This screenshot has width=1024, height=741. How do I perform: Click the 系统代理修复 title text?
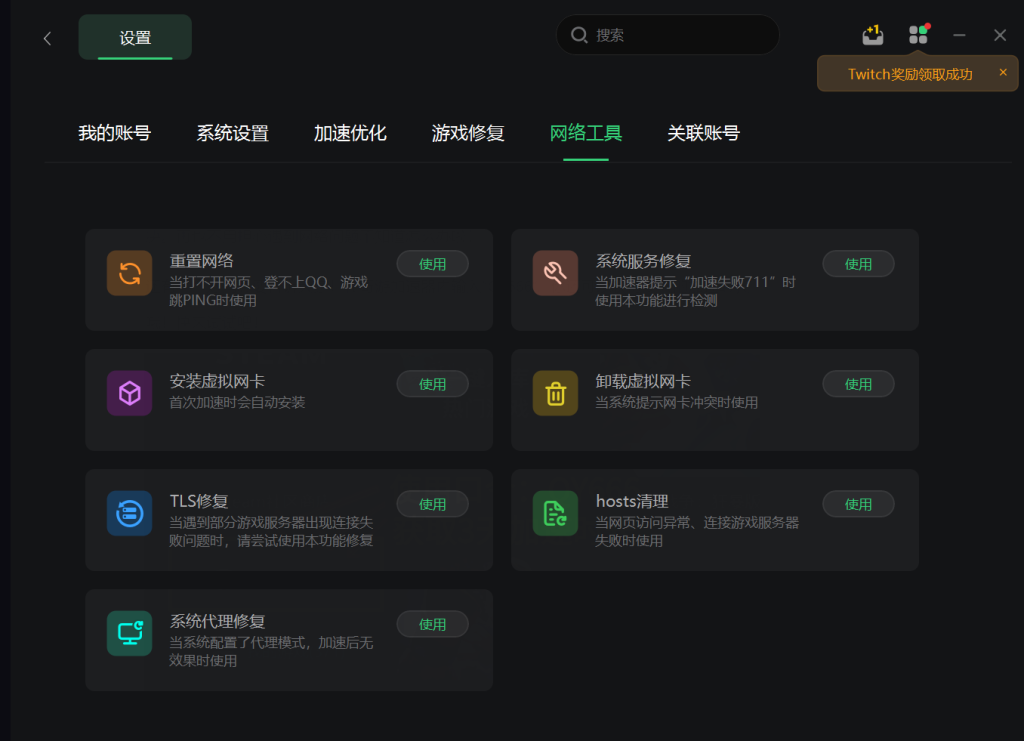[x=217, y=622]
